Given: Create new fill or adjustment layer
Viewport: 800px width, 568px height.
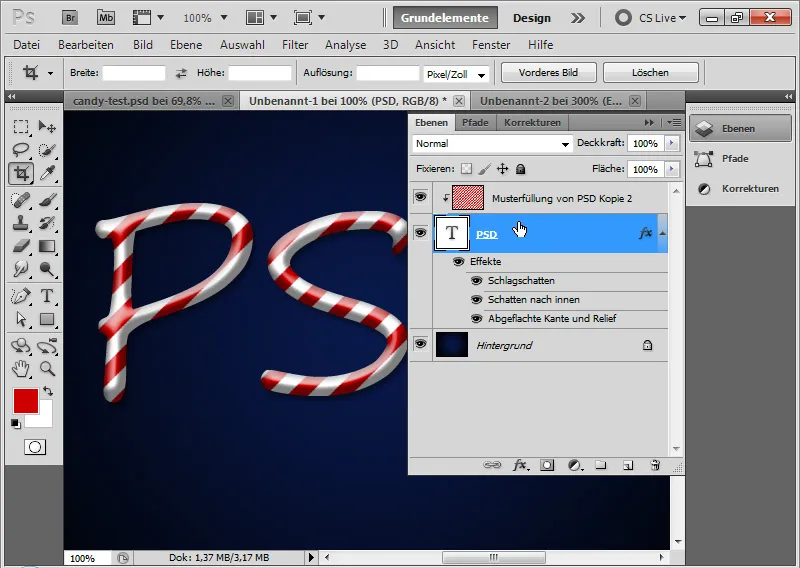Looking at the screenshot, I should (x=575, y=465).
